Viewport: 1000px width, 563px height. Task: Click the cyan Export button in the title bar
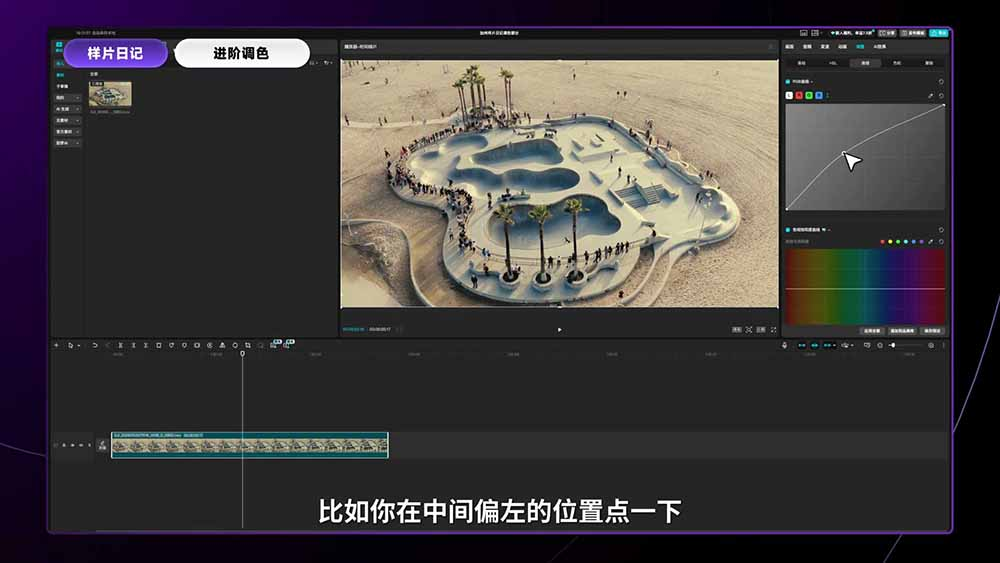pyautogui.click(x=939, y=33)
